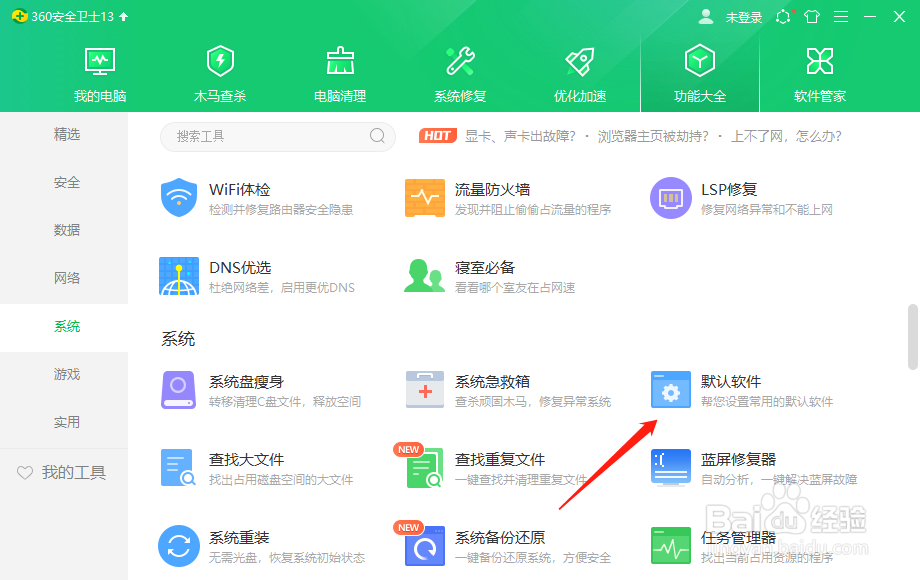920x580 pixels.
Task: Open the notification icon with red dot
Action: (783, 16)
